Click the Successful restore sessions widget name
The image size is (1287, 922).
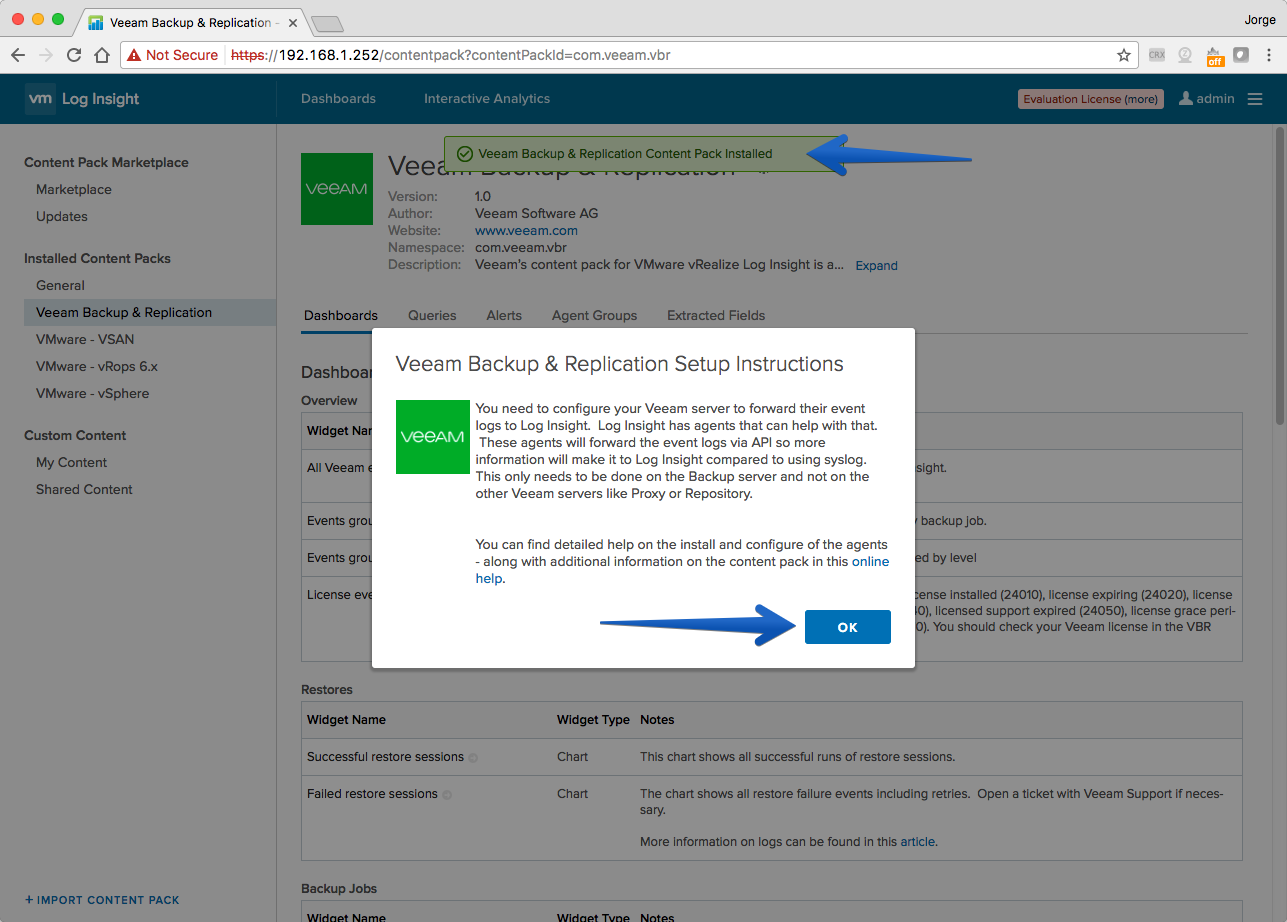pos(385,757)
